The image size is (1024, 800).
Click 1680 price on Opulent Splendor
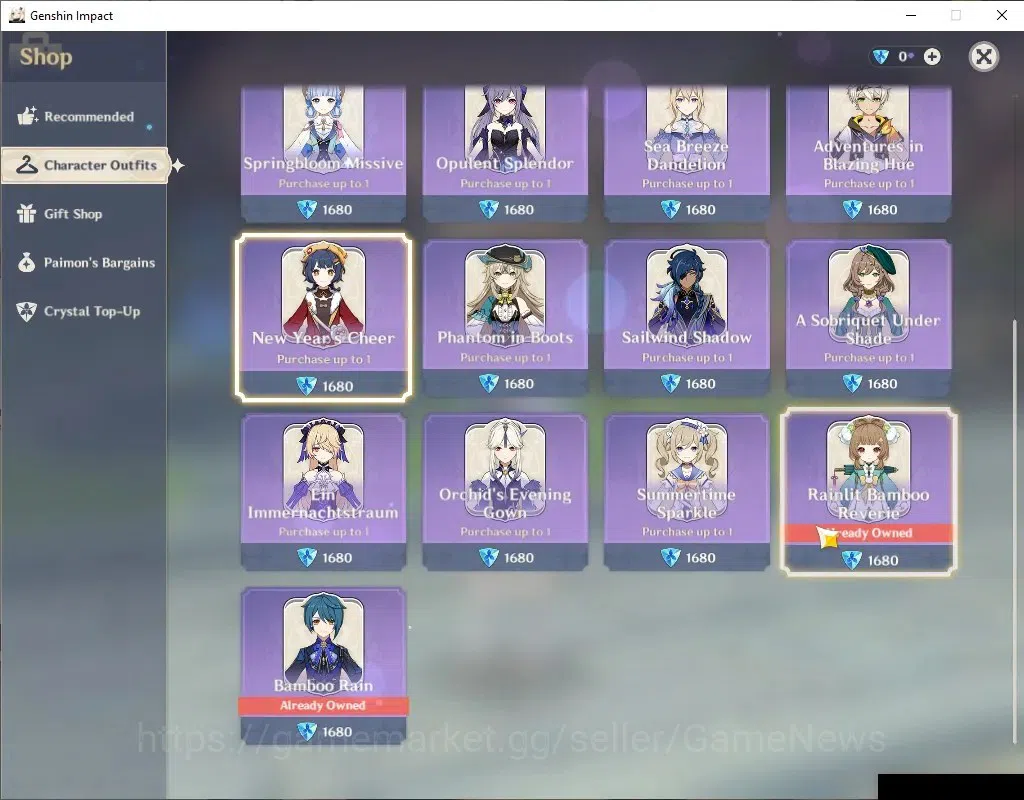point(519,210)
